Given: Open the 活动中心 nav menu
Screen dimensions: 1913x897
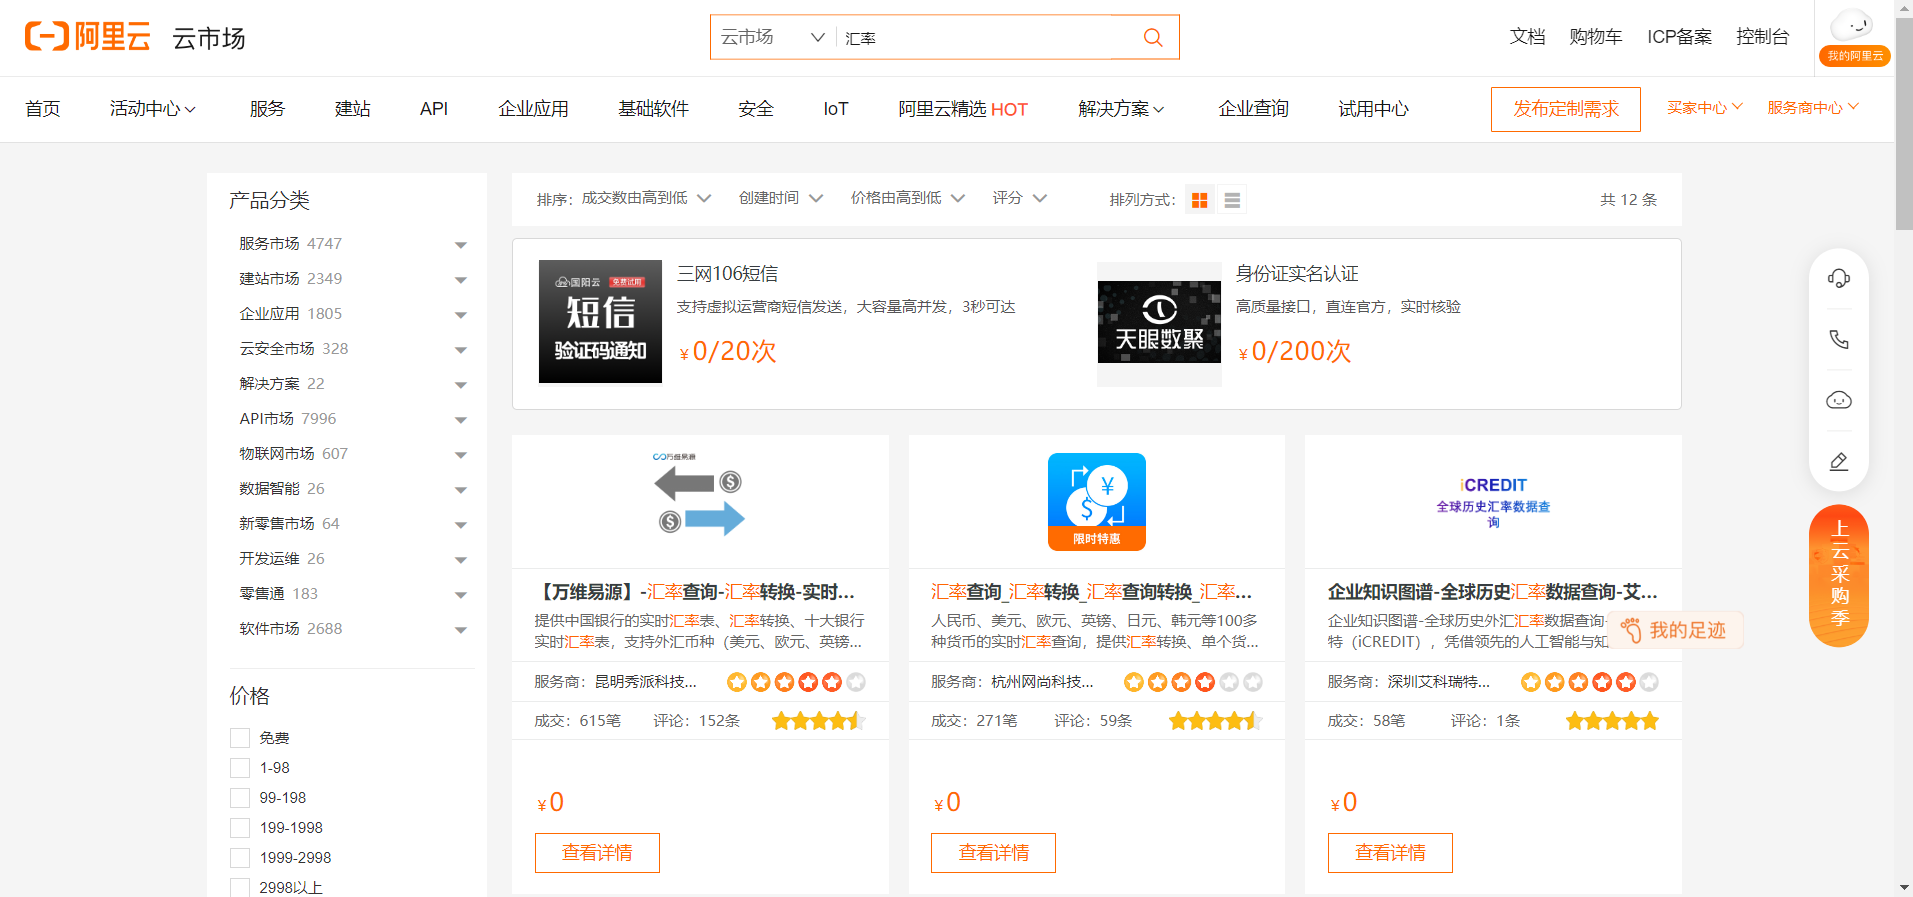Looking at the screenshot, I should point(153,109).
